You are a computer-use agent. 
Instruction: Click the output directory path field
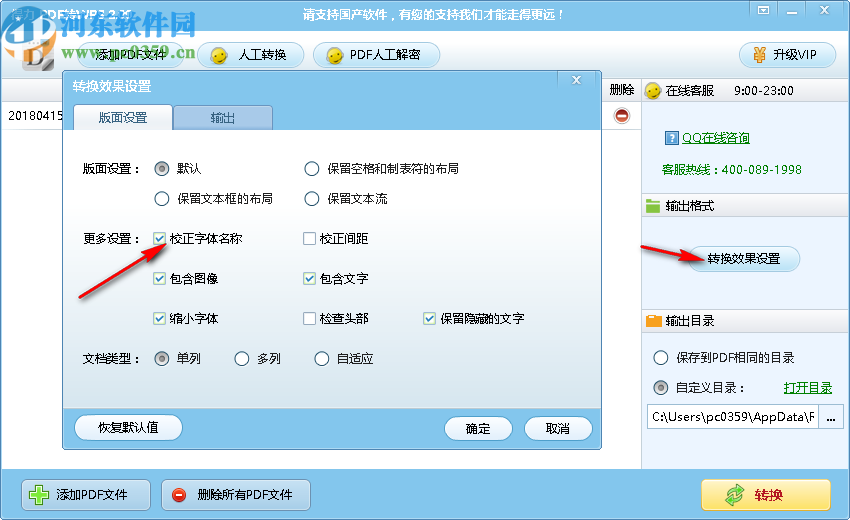732,416
